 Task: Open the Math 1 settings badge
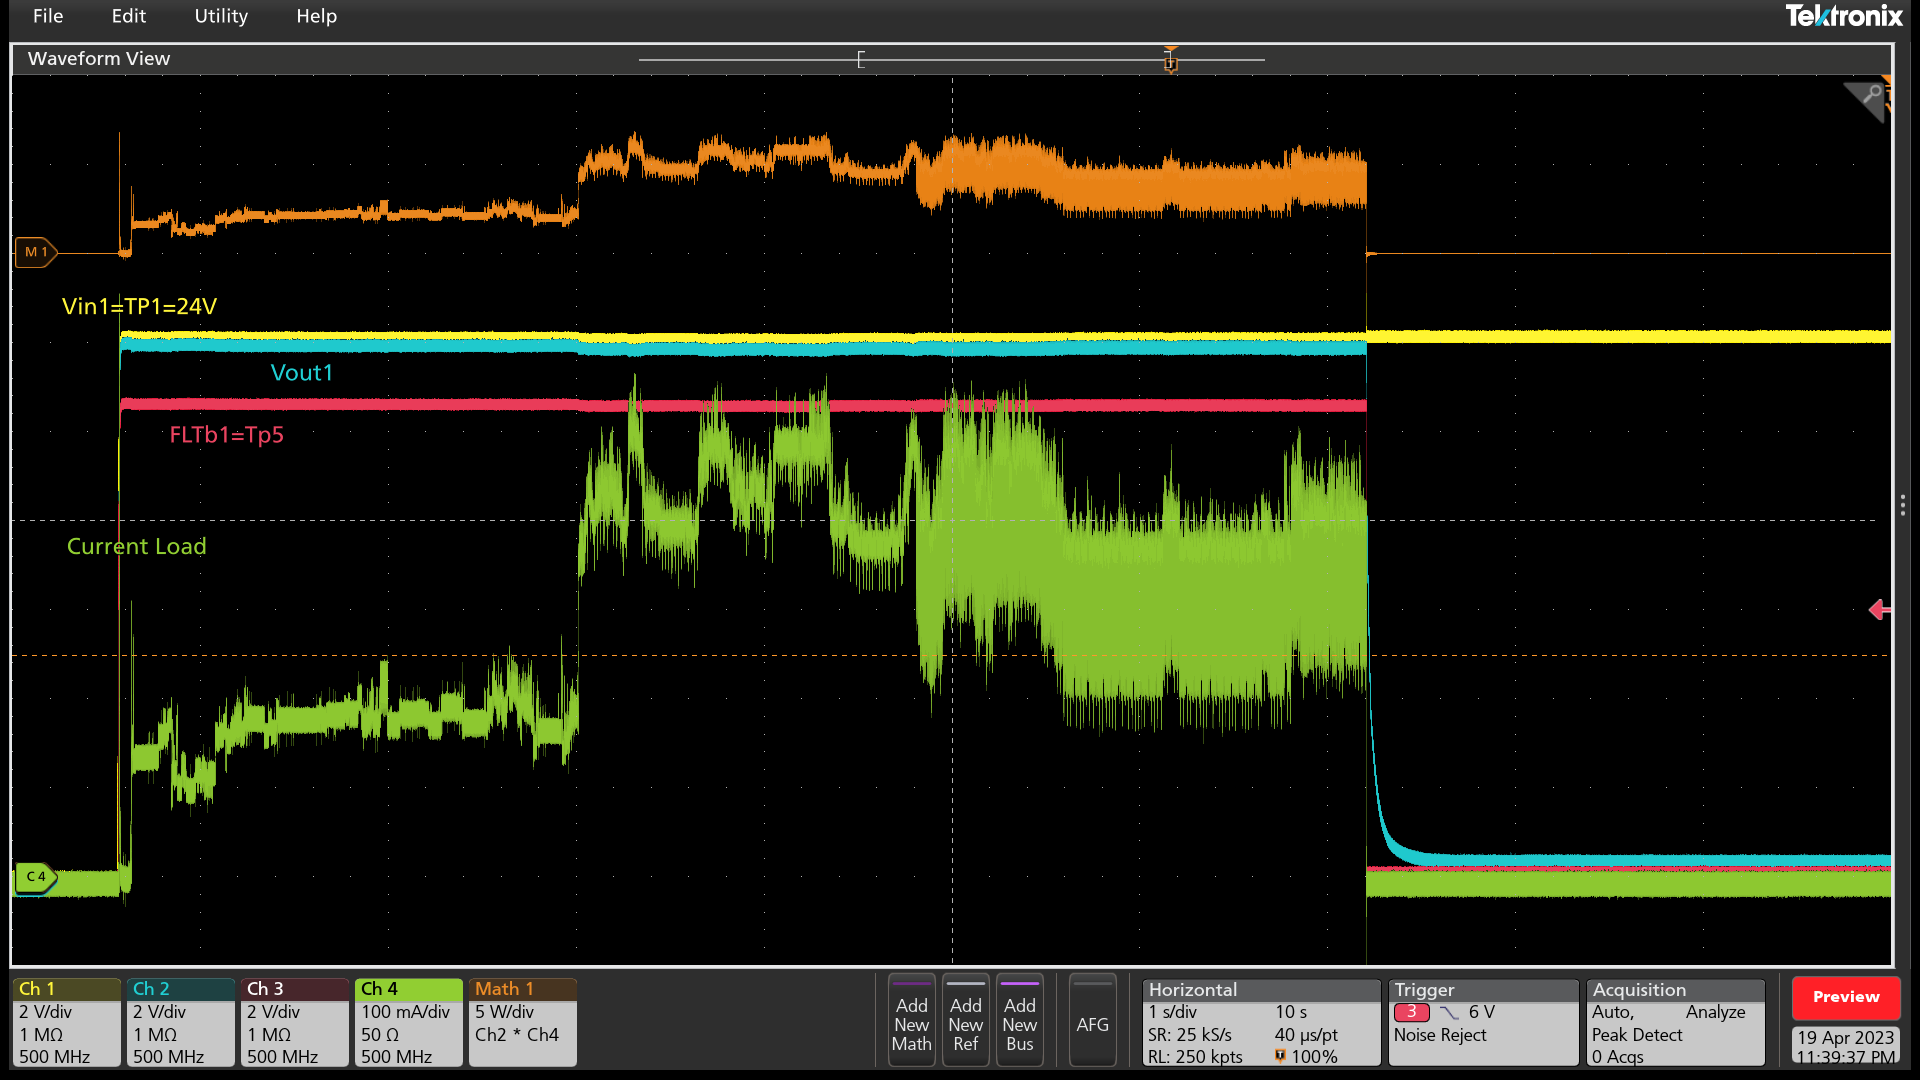522,1023
